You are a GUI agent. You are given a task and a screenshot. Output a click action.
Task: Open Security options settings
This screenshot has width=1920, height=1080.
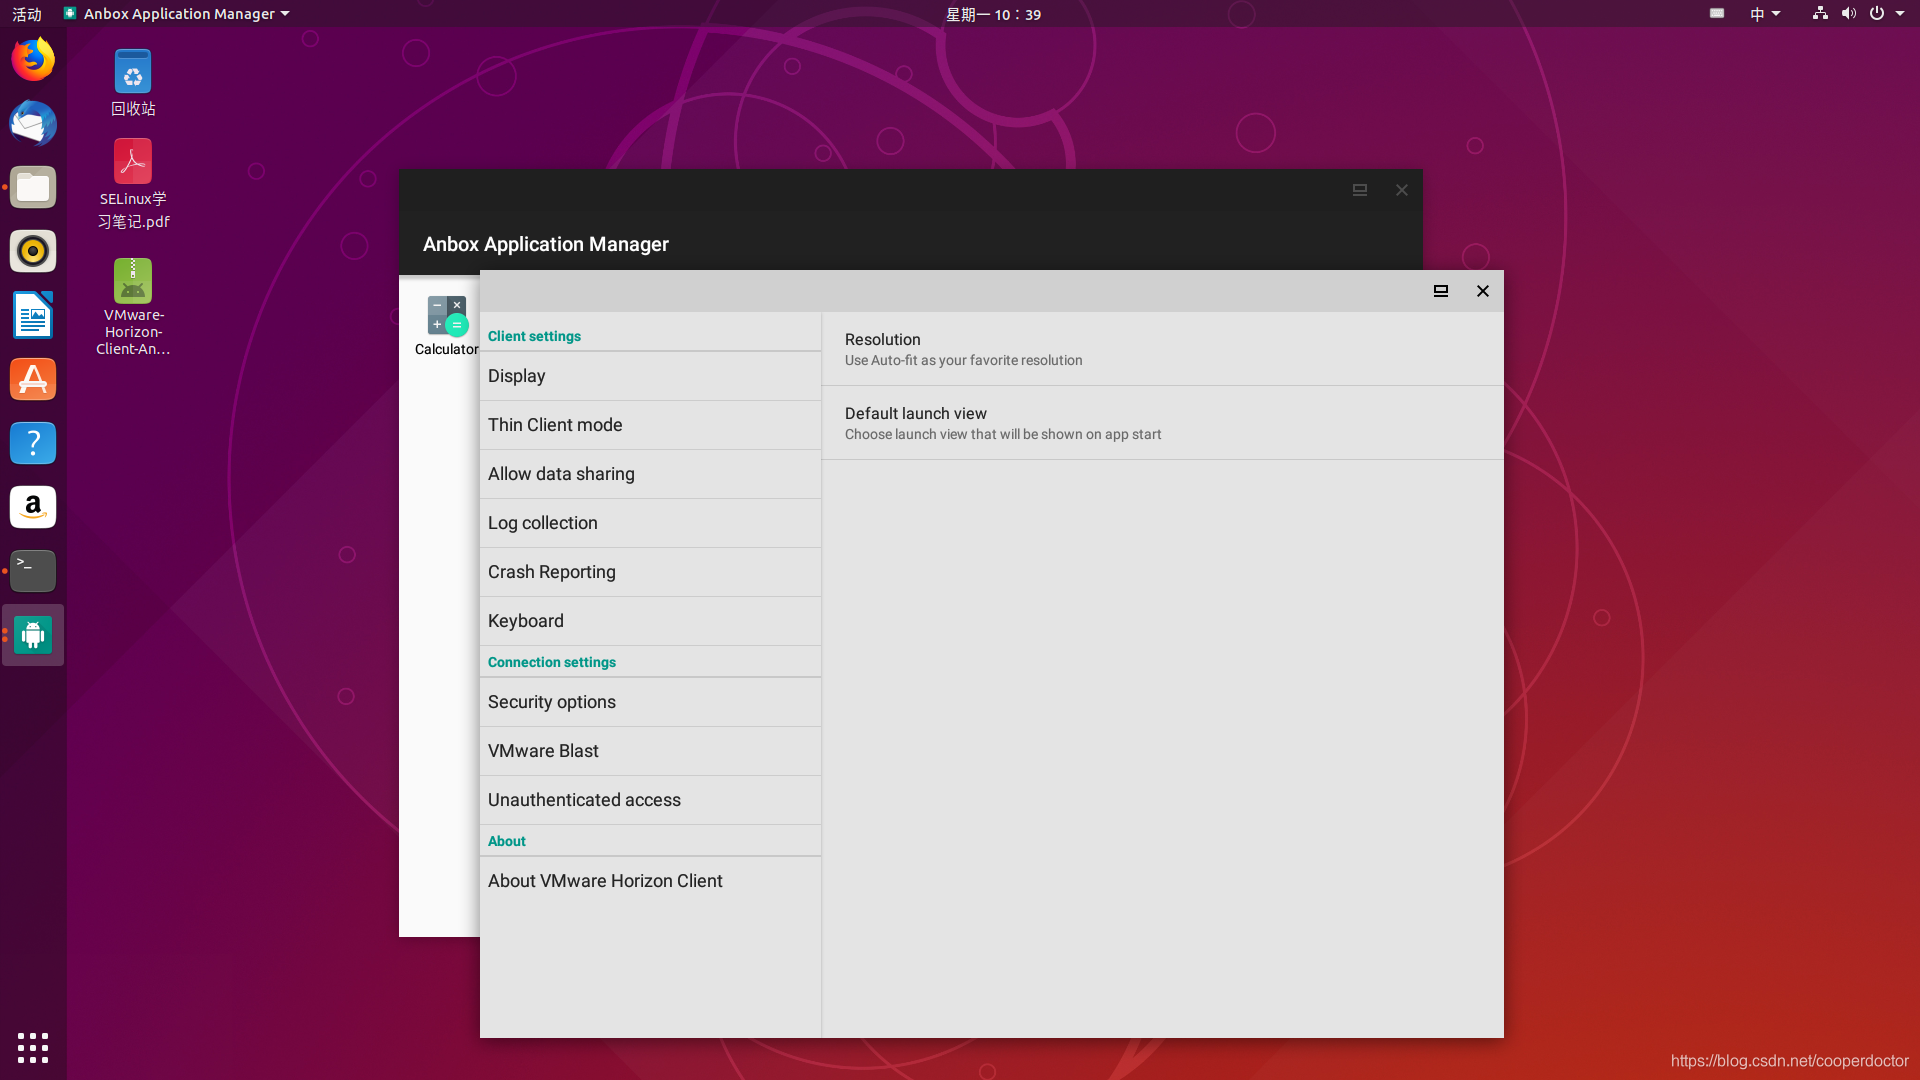[x=650, y=702]
